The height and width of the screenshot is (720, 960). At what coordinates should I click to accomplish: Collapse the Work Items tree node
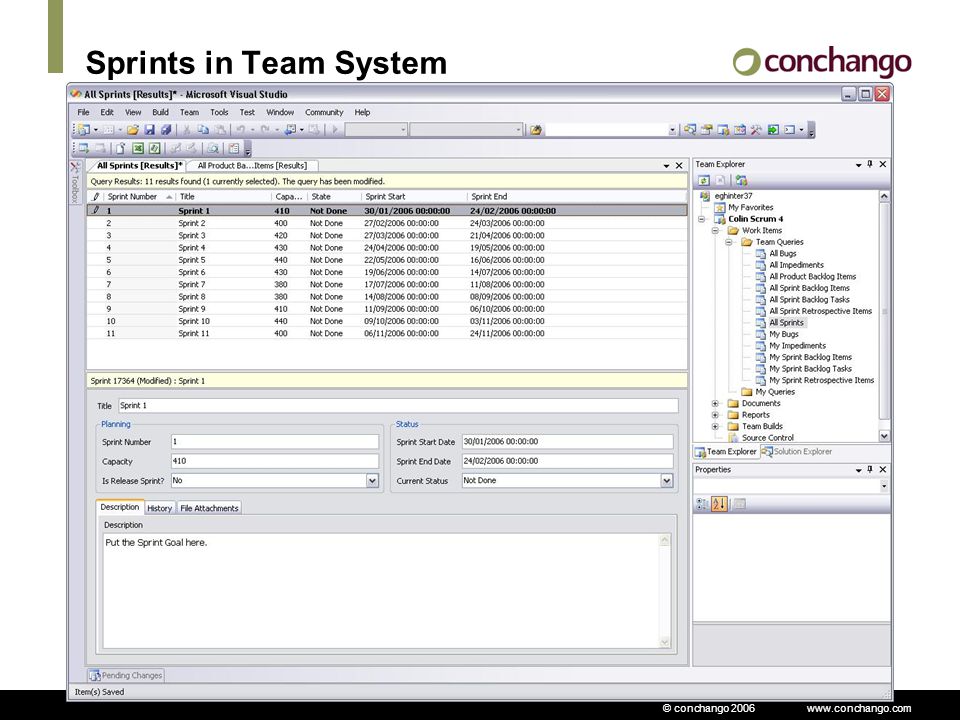tap(715, 231)
